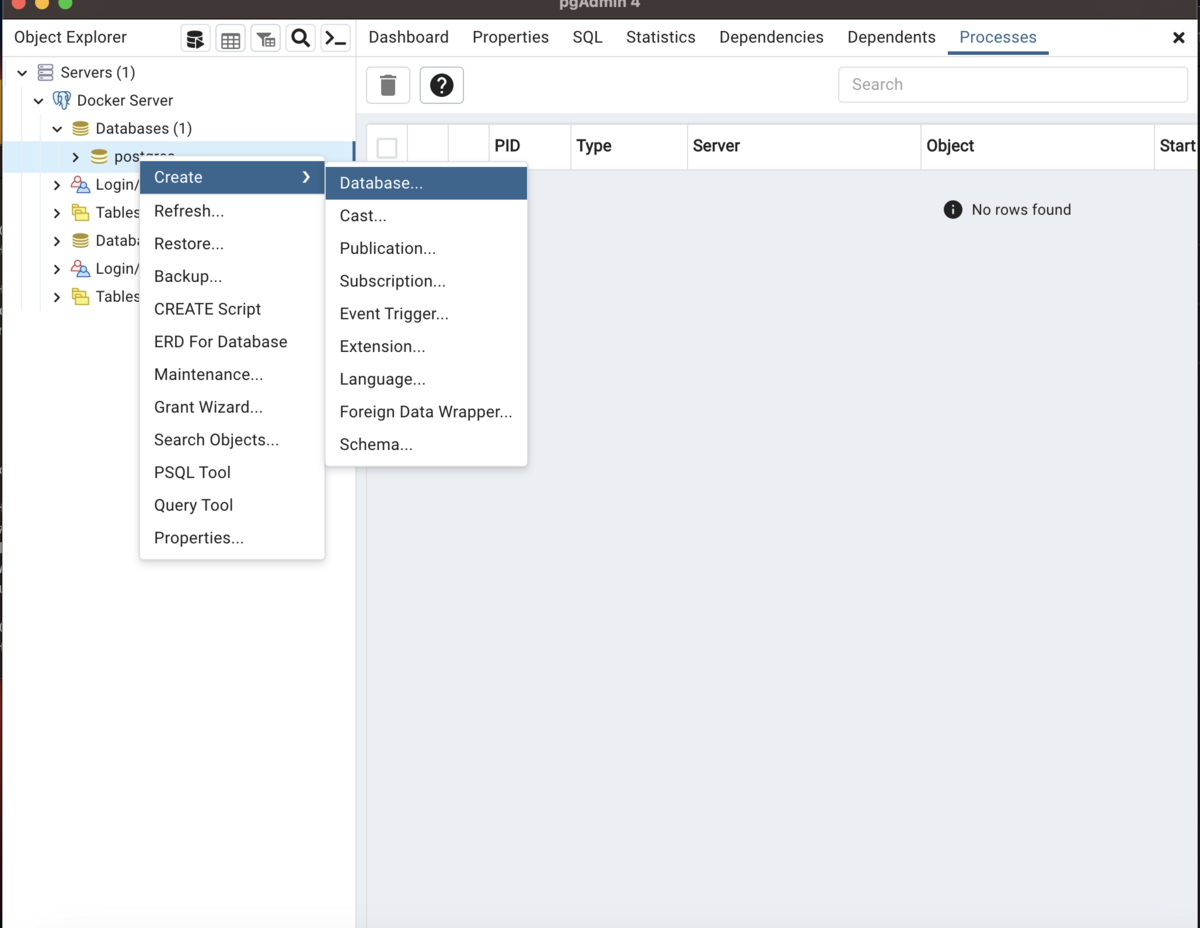The height and width of the screenshot is (928, 1200).
Task: Select Schema... submenu item
Action: click(426, 444)
